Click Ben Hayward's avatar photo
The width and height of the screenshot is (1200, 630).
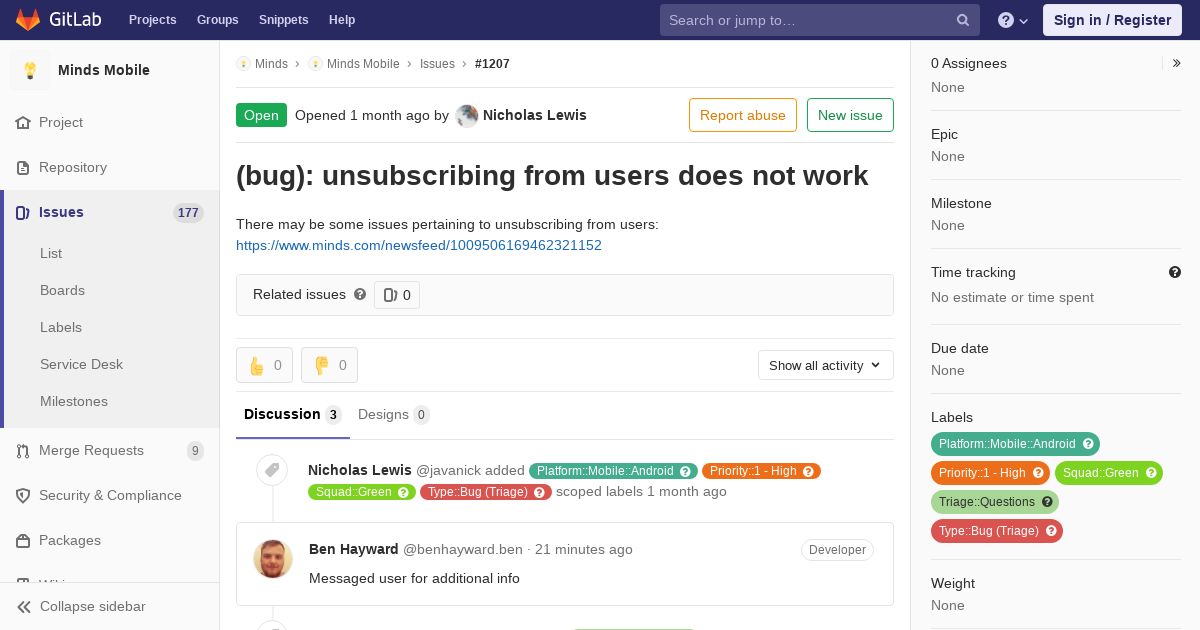pyautogui.click(x=273, y=559)
